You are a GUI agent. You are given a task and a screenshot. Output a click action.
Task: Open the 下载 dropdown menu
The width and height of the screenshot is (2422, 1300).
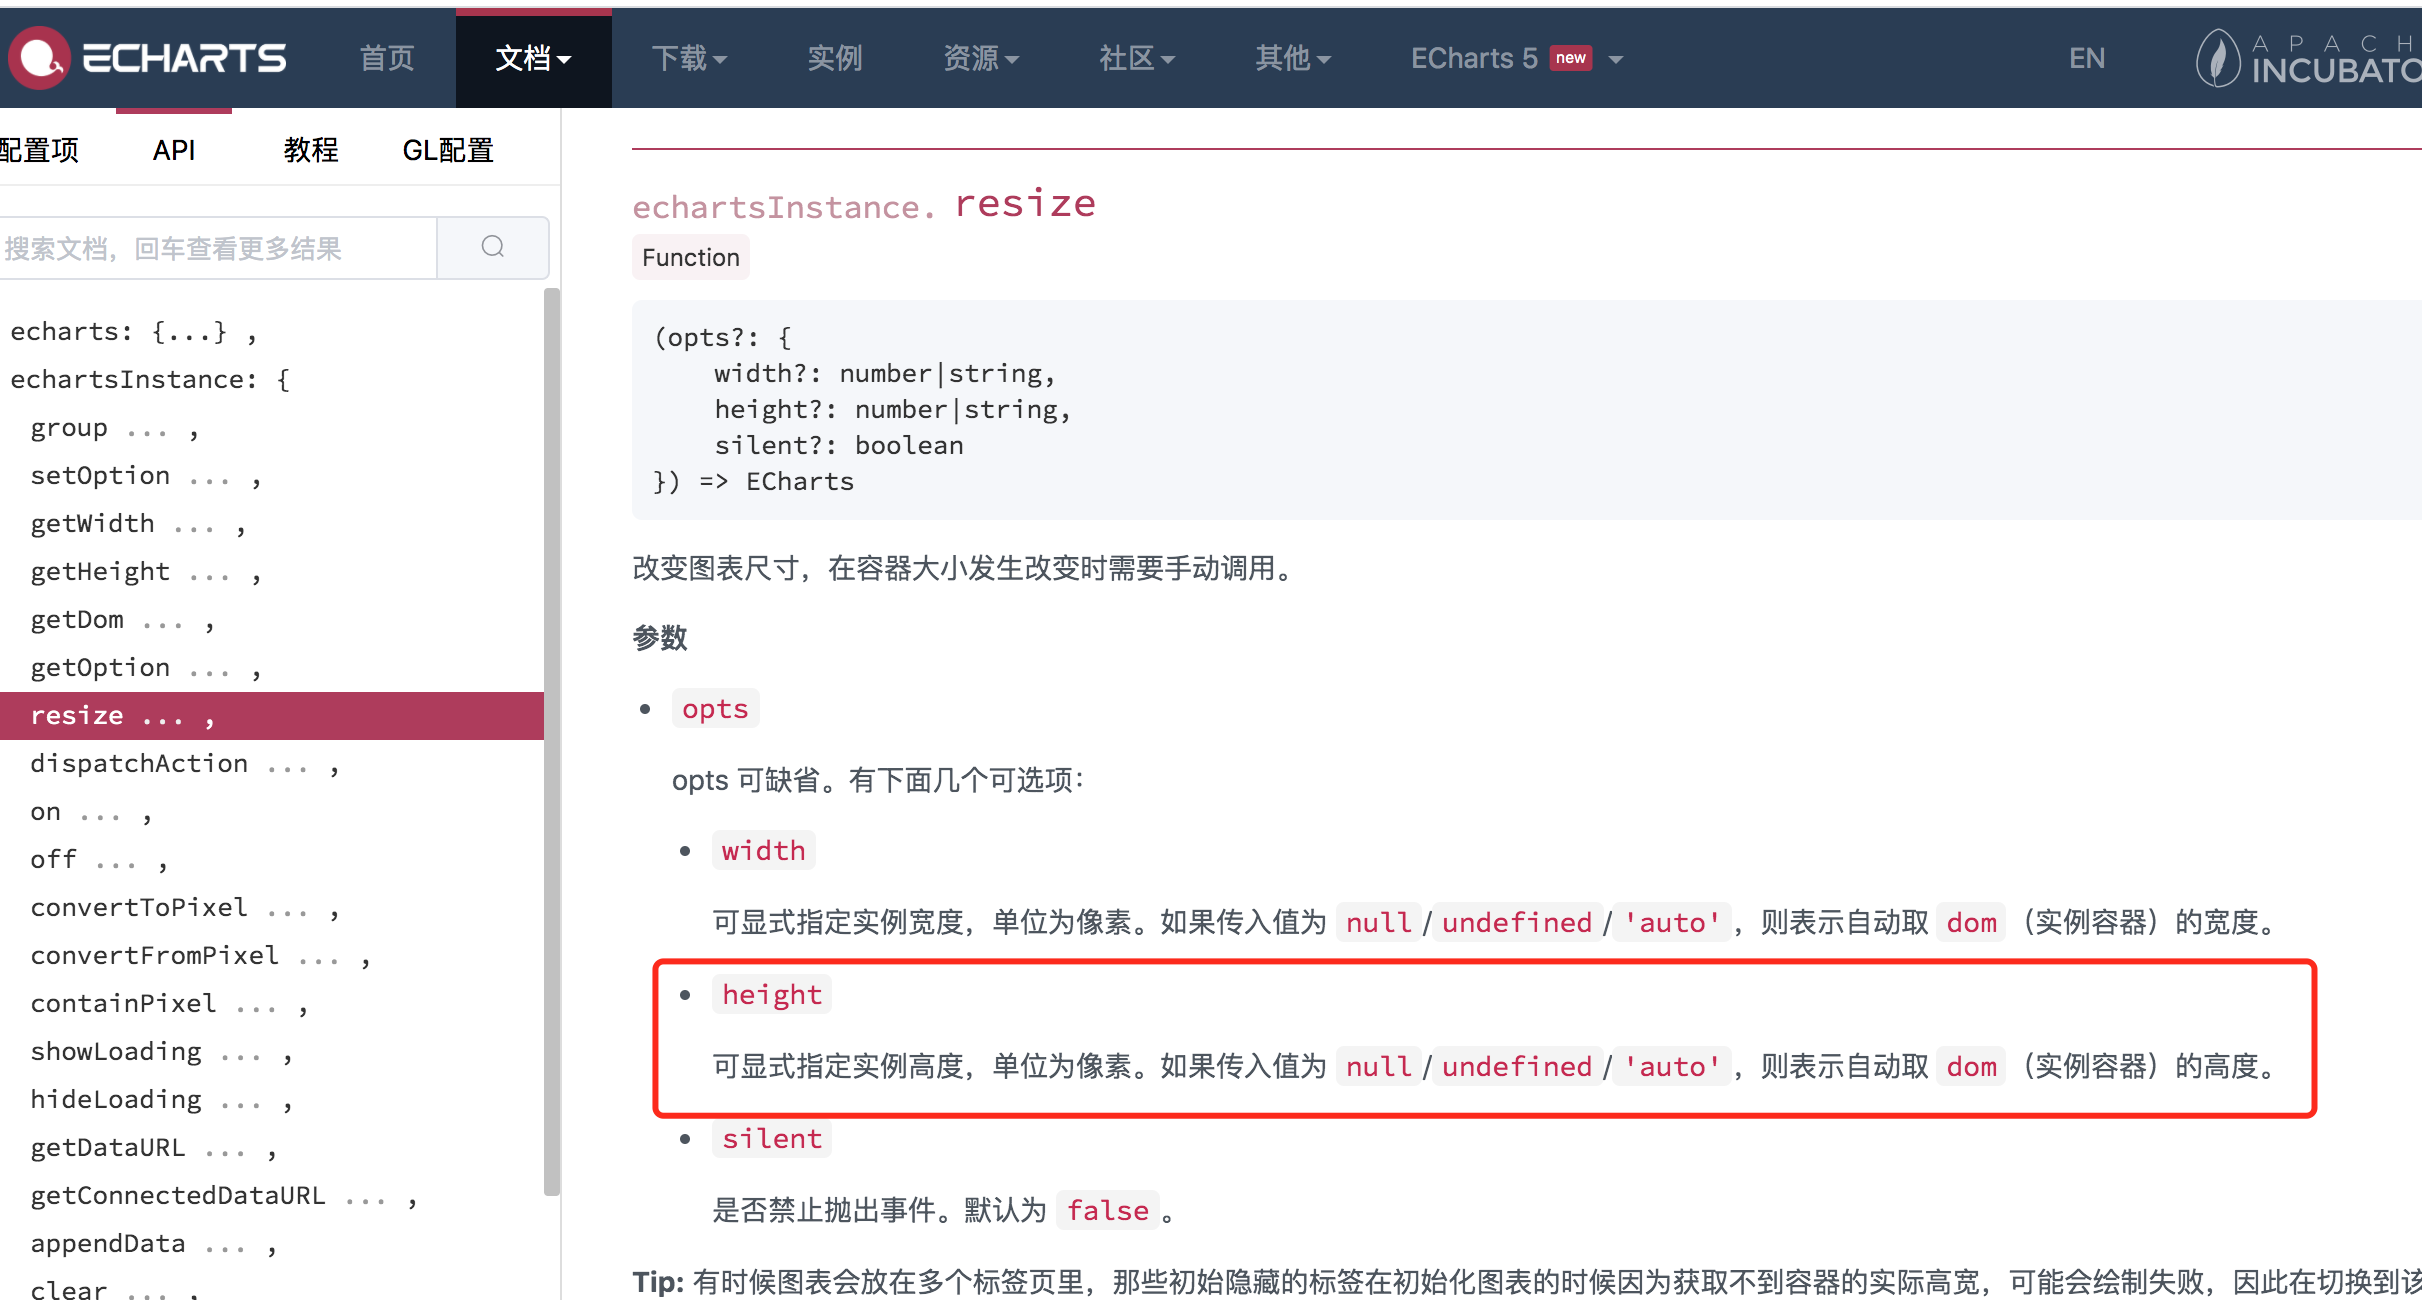689,58
